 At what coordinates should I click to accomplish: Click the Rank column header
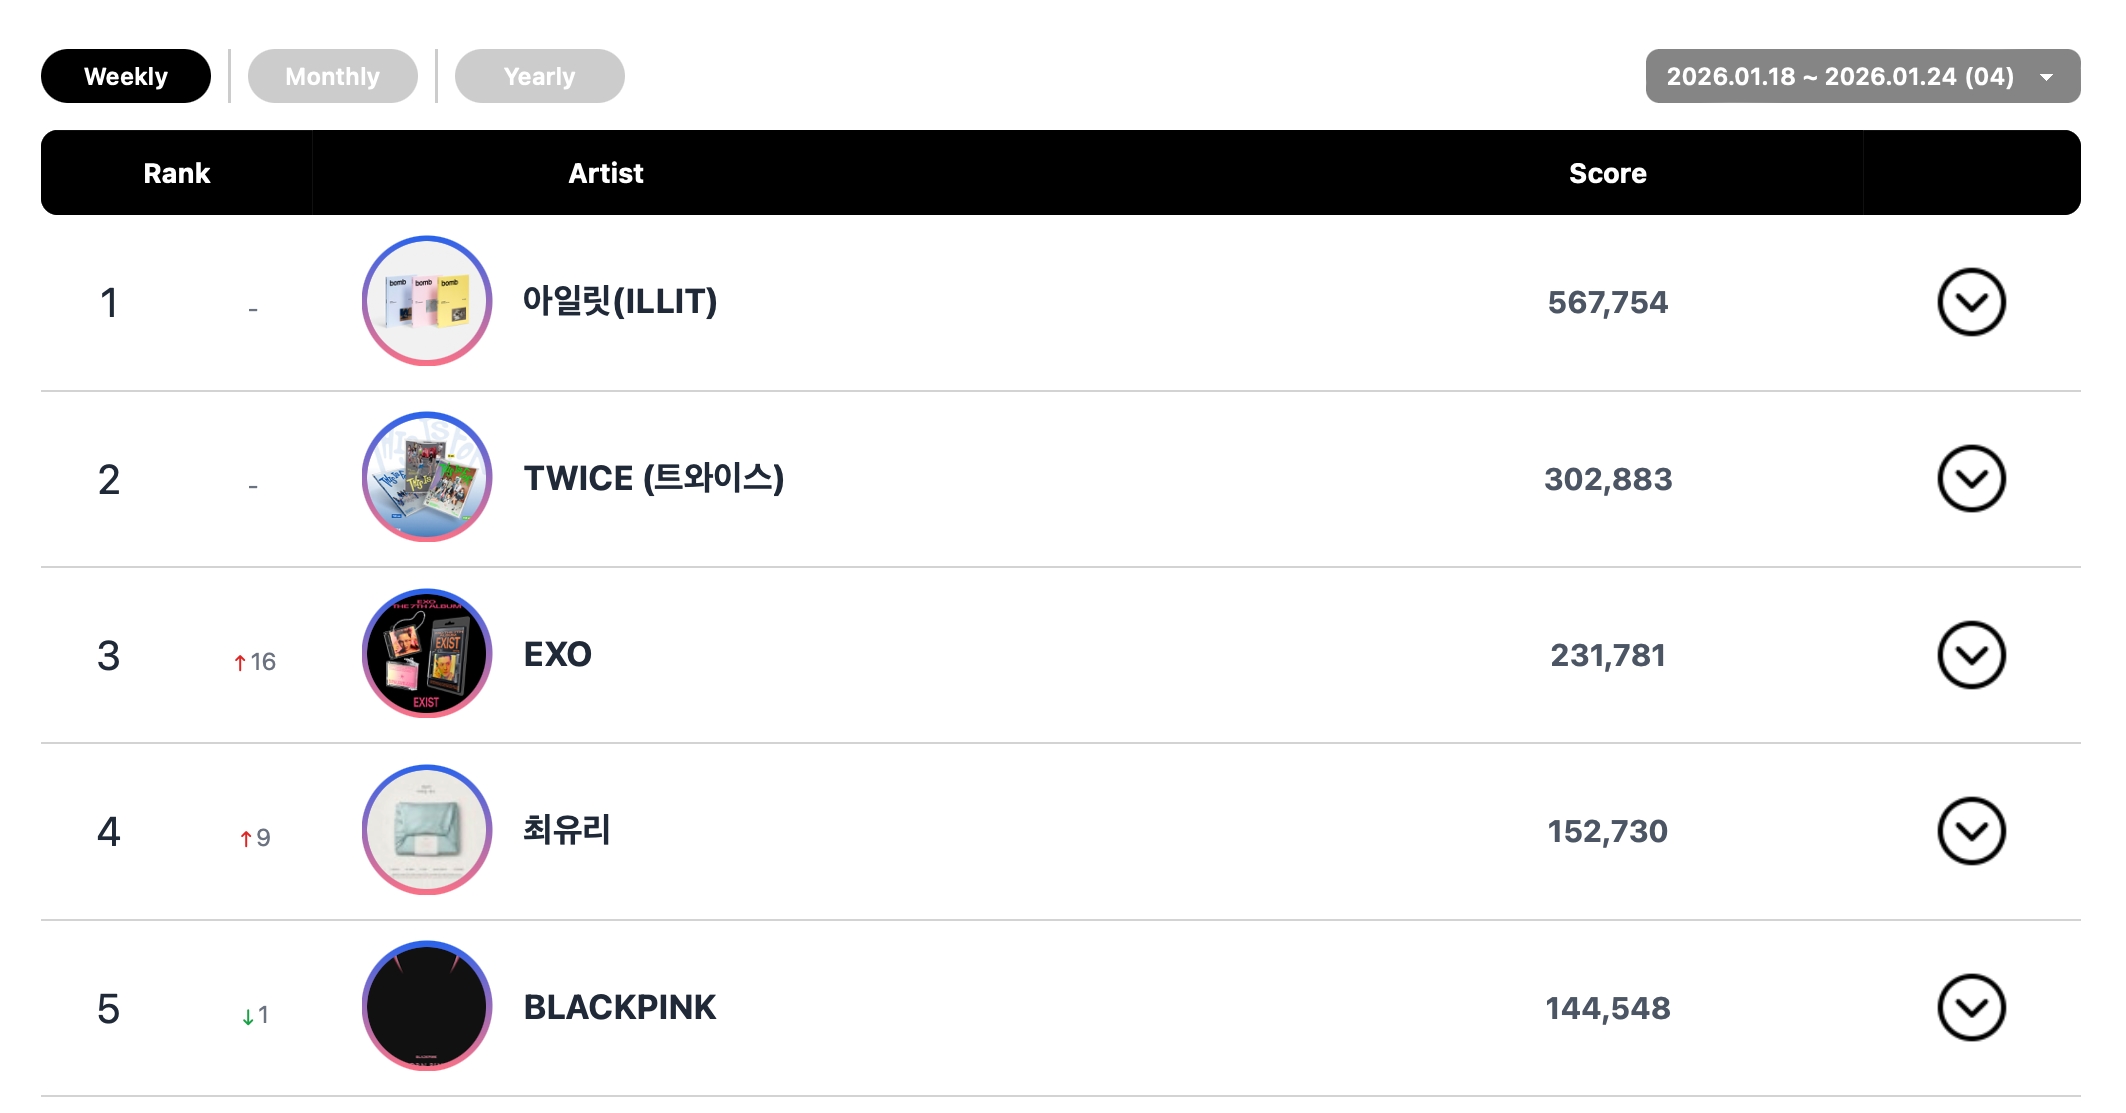(177, 173)
